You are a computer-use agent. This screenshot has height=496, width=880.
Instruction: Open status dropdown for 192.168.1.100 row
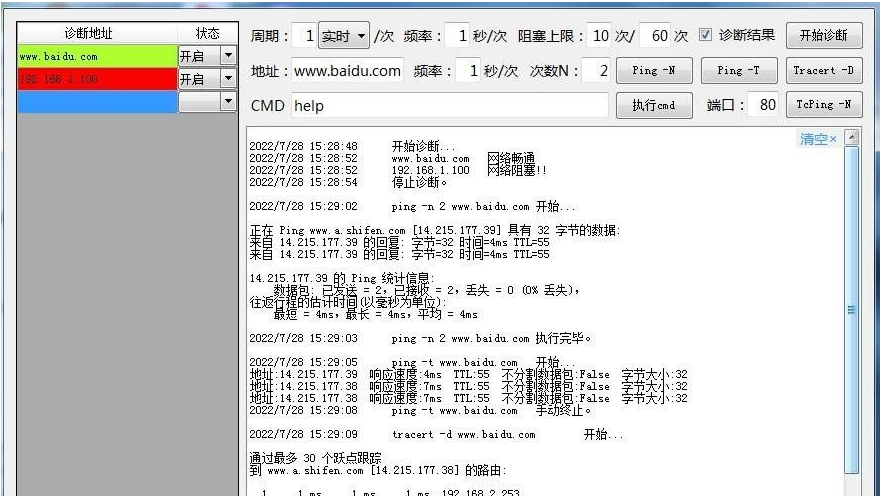(228, 79)
